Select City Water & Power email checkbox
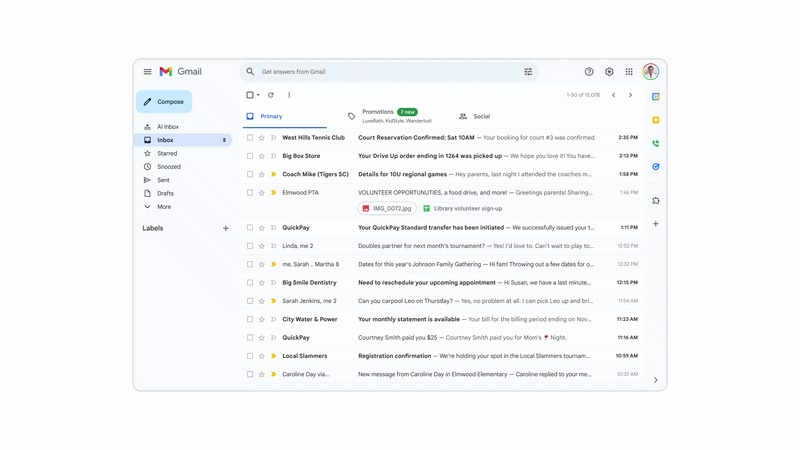The image size is (800, 450). 249,319
